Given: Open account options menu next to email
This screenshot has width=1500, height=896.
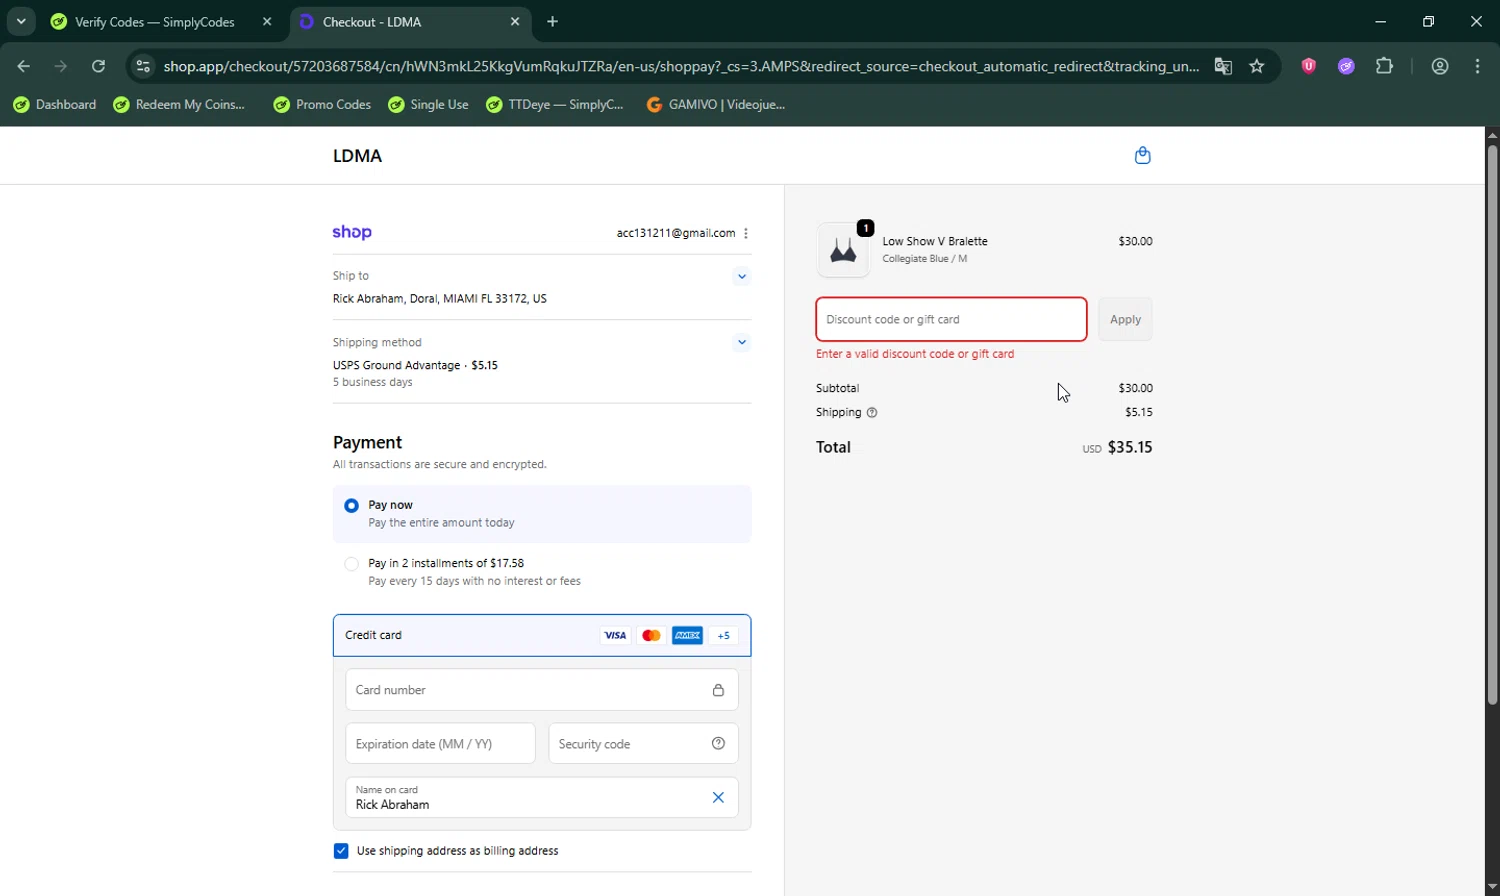Looking at the screenshot, I should point(746,233).
